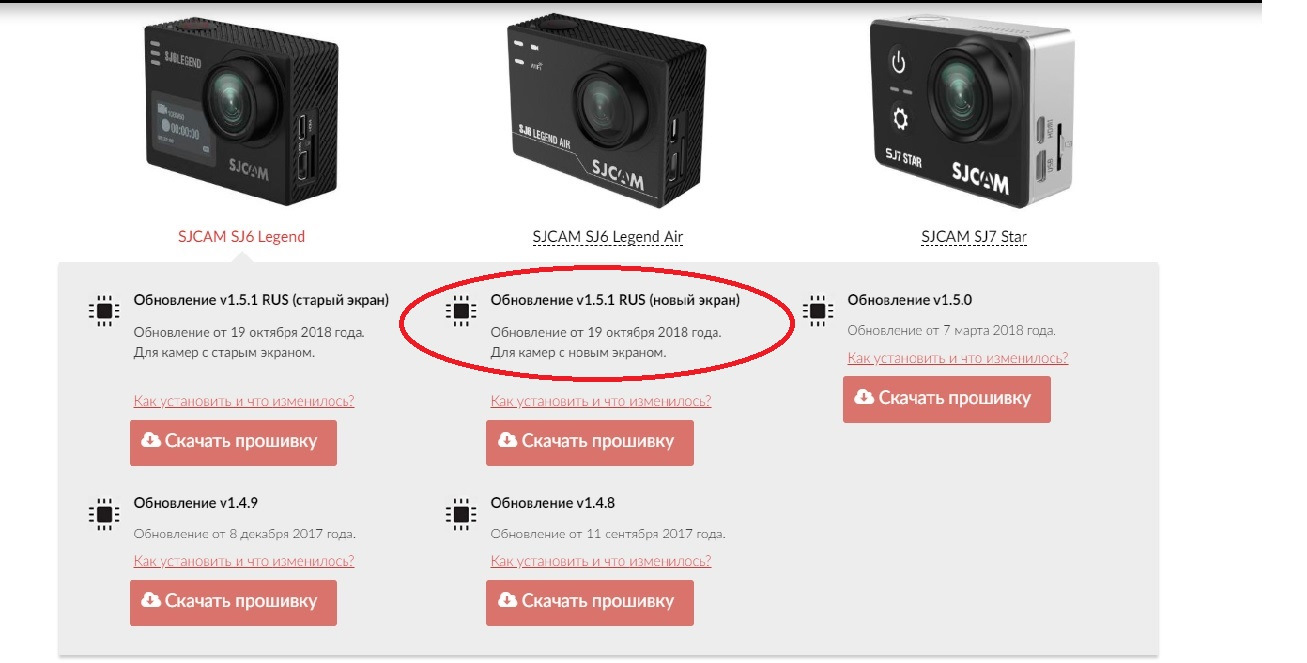Download firmware v1.5.1 for new screen
The width and height of the screenshot is (1307, 663).
tap(590, 442)
